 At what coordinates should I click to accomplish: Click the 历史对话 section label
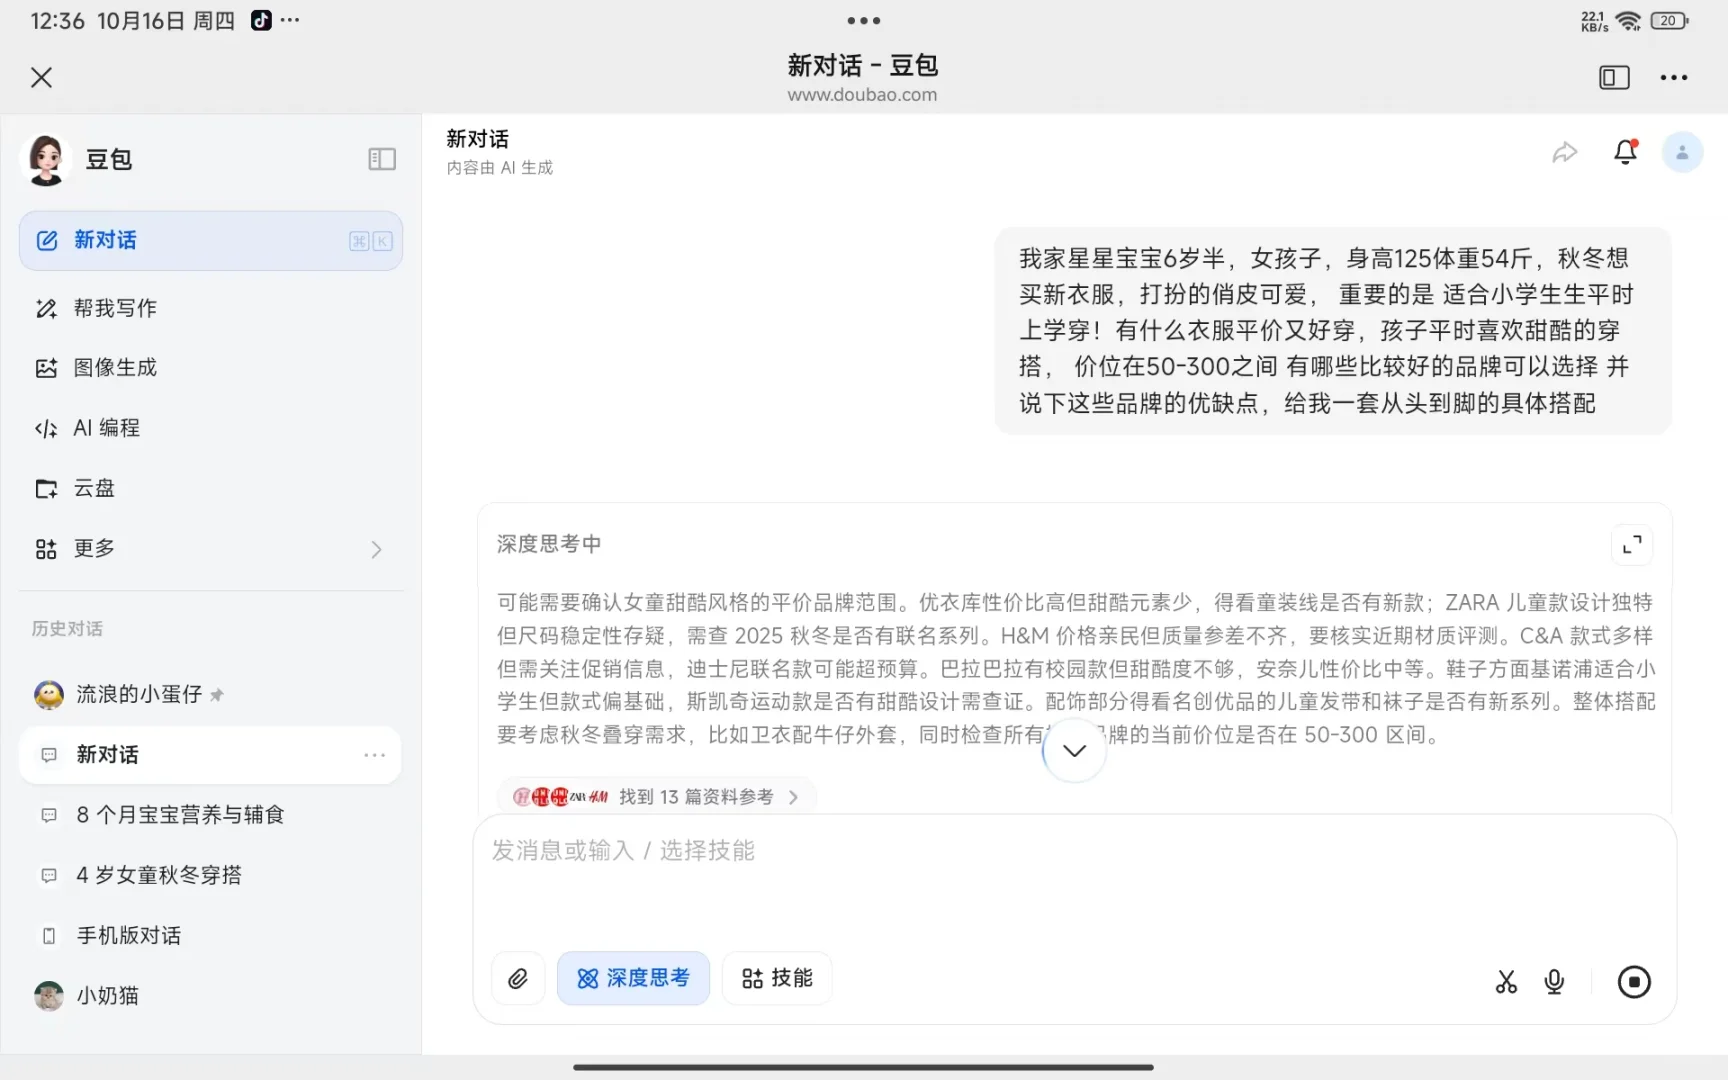(x=67, y=629)
